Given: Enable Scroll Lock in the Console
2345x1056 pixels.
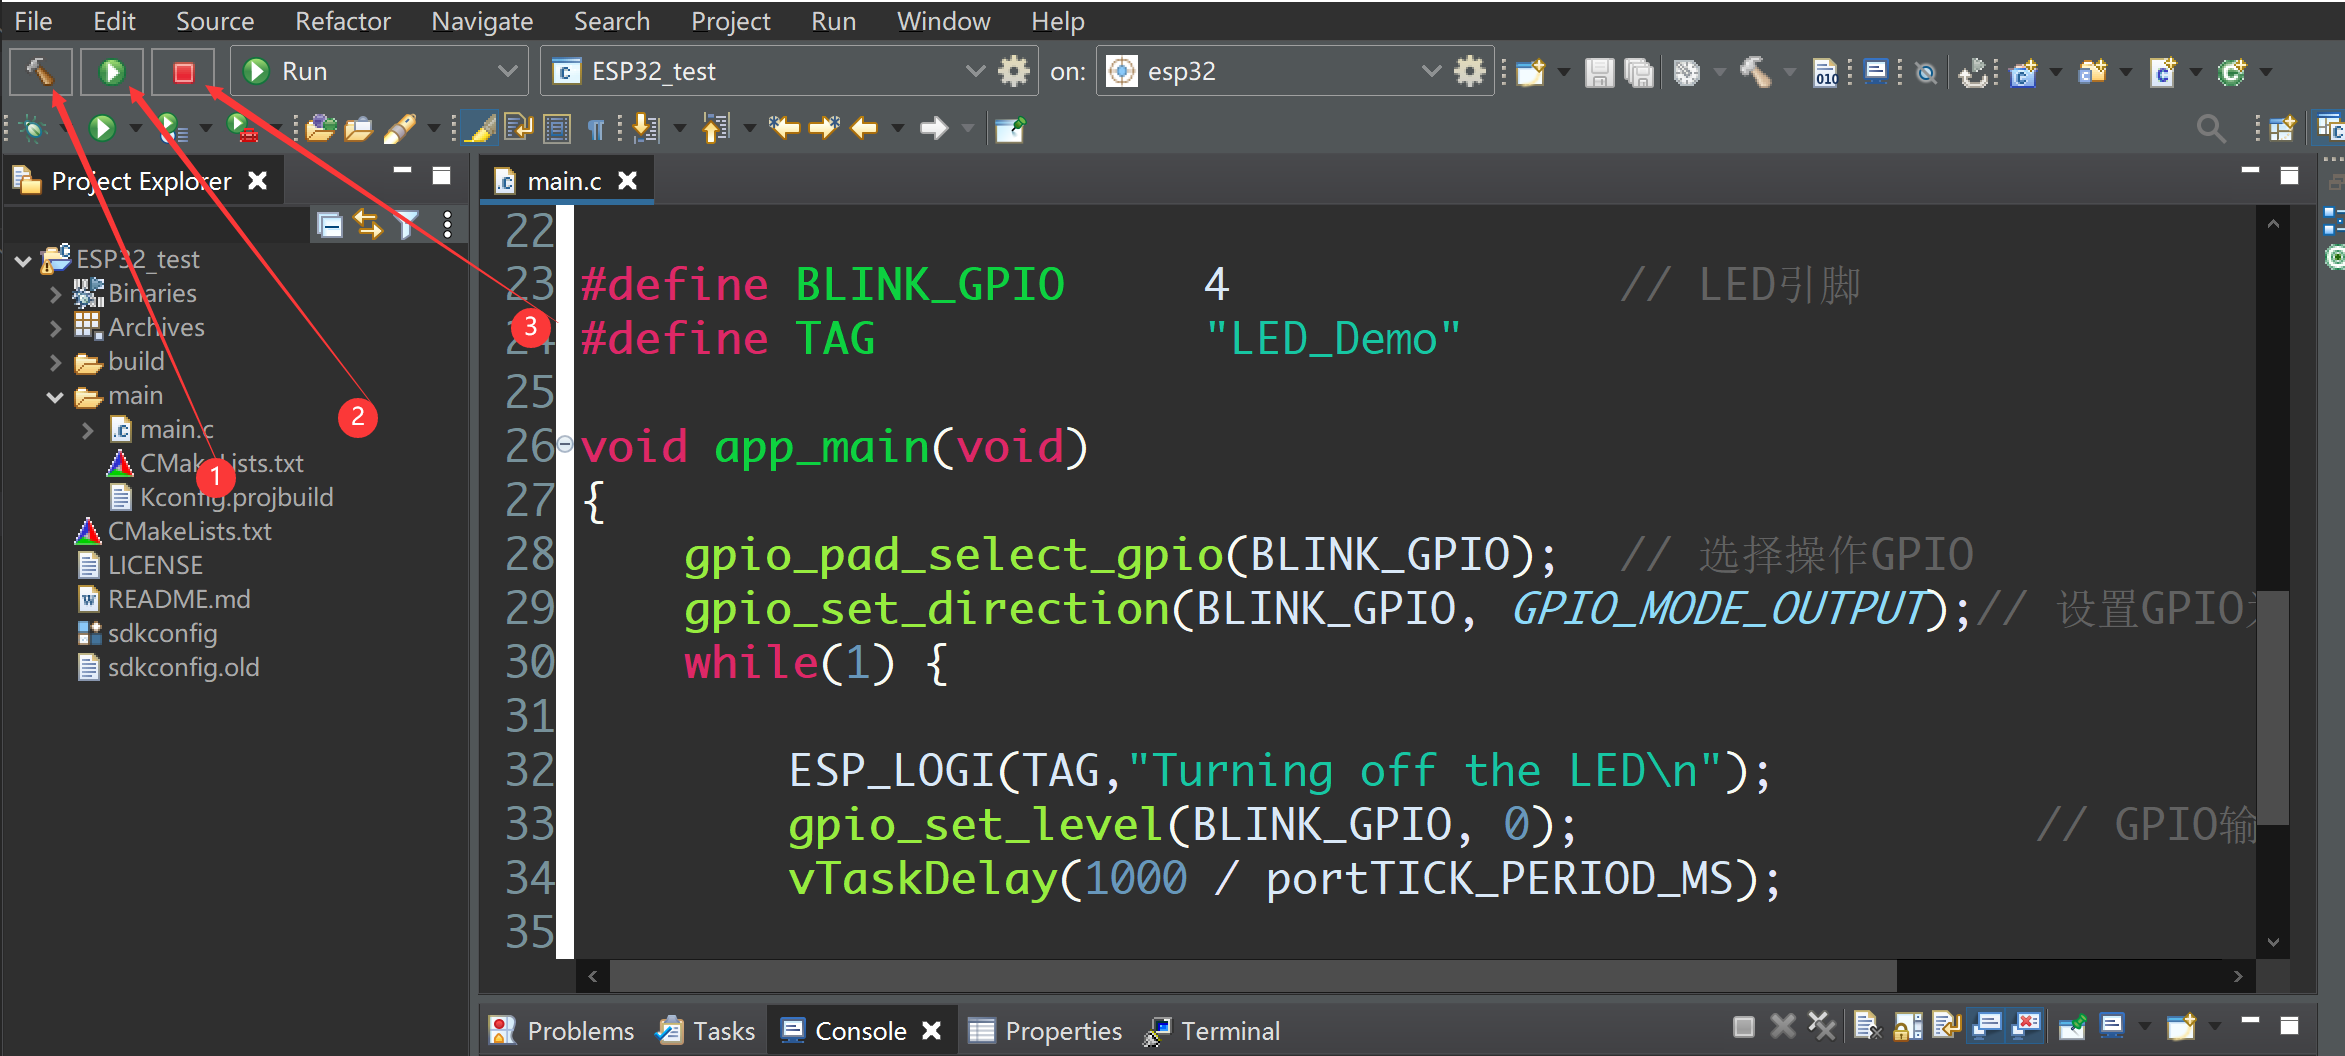Looking at the screenshot, I should click(x=1906, y=1025).
